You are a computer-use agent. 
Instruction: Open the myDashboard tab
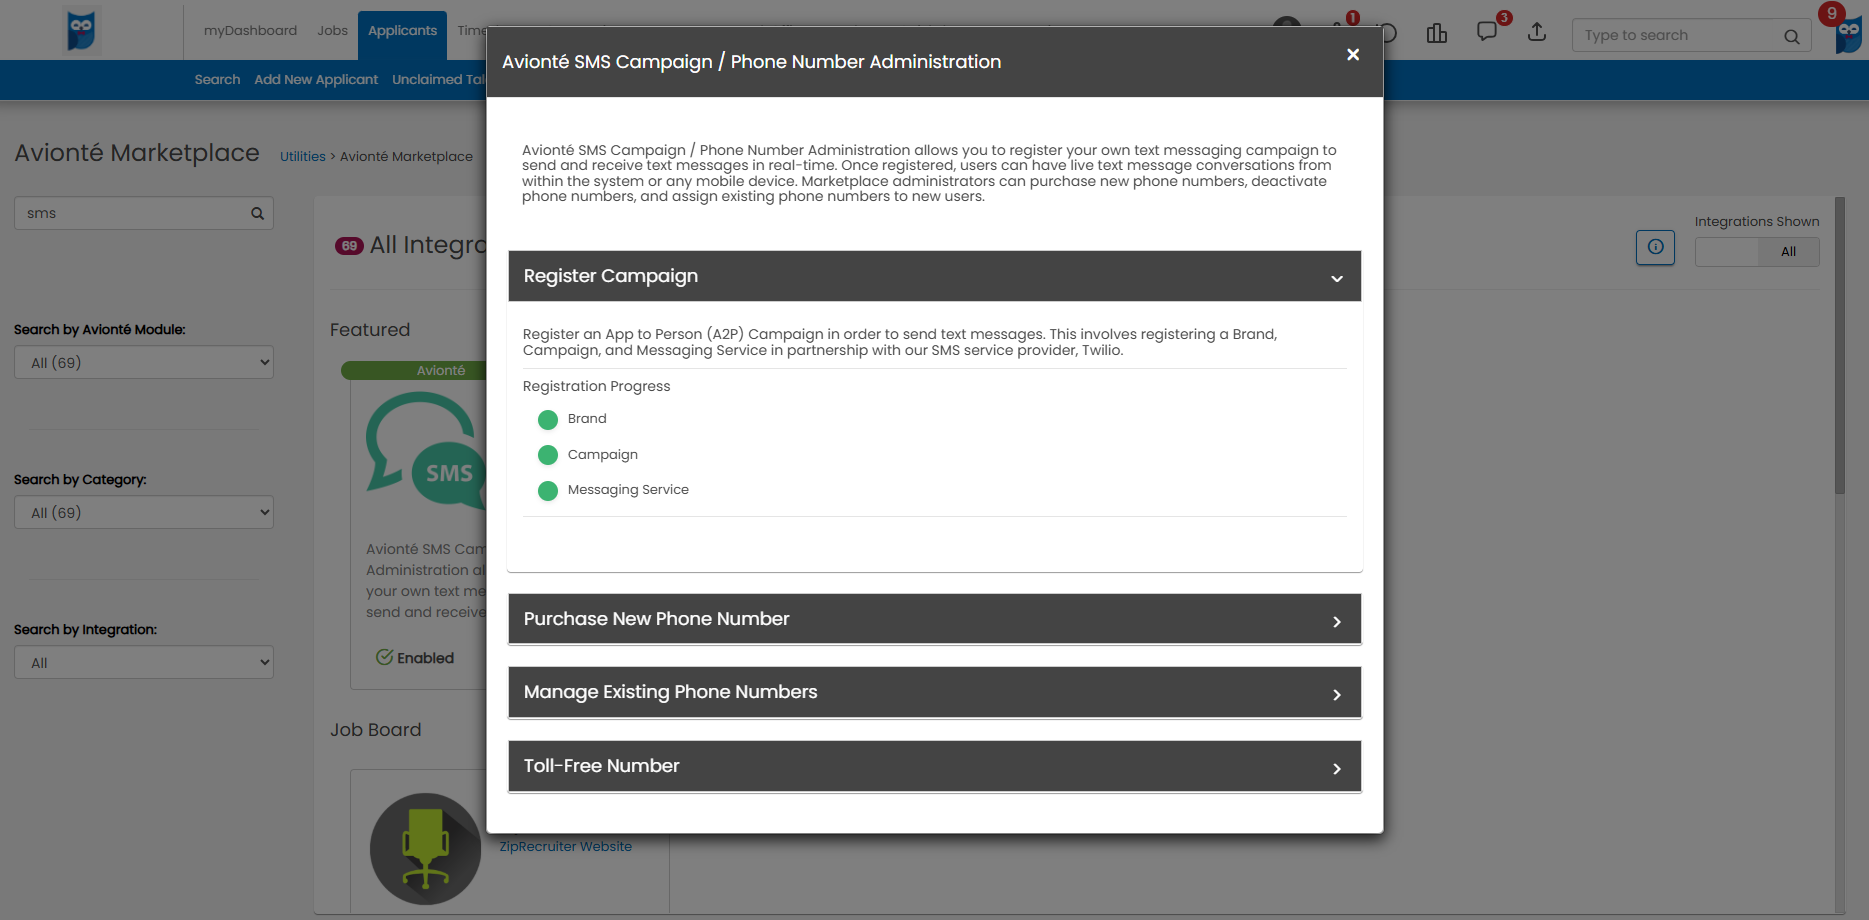pos(250,31)
